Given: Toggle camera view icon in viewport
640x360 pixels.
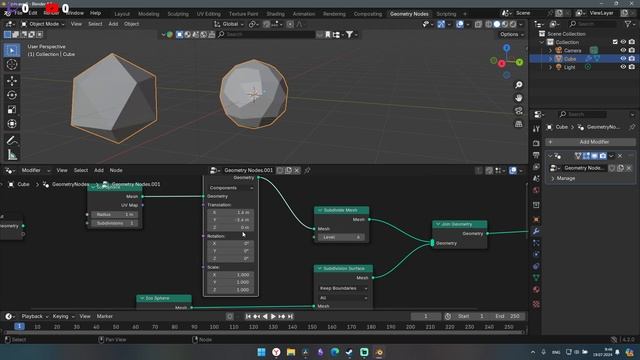Looking at the screenshot, I should (518, 111).
